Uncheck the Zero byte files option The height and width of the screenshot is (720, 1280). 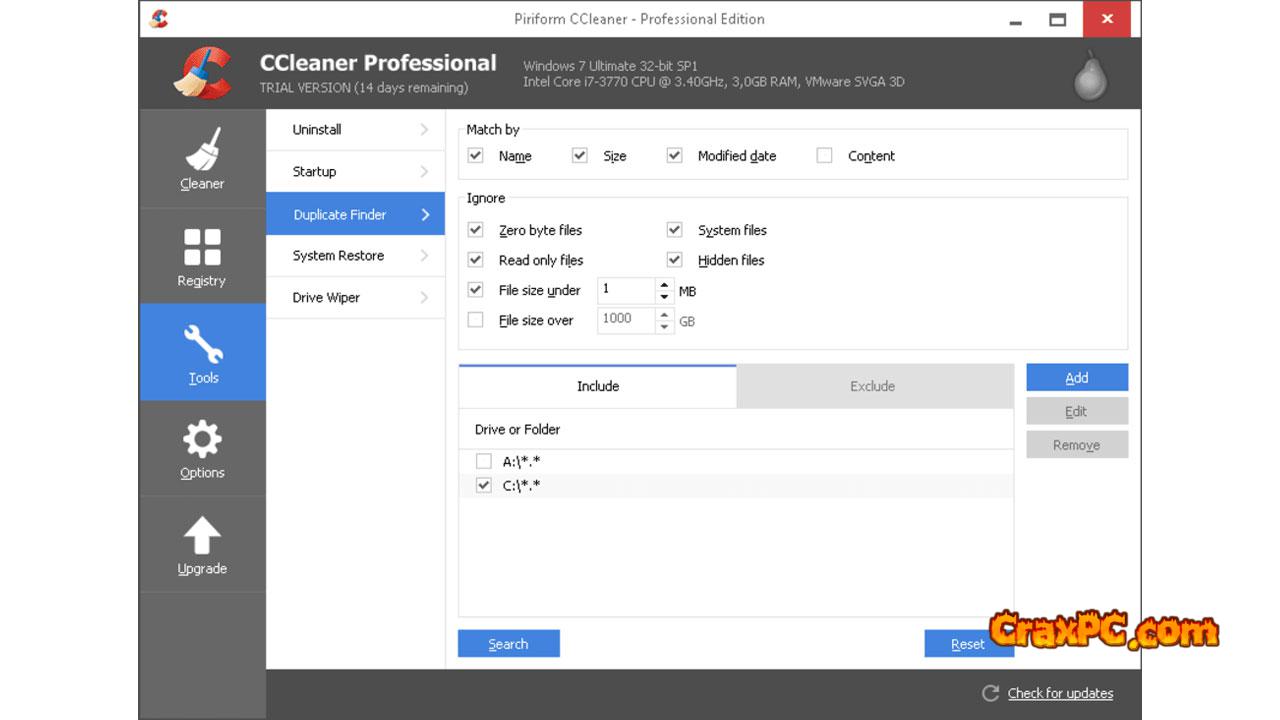[x=476, y=230]
